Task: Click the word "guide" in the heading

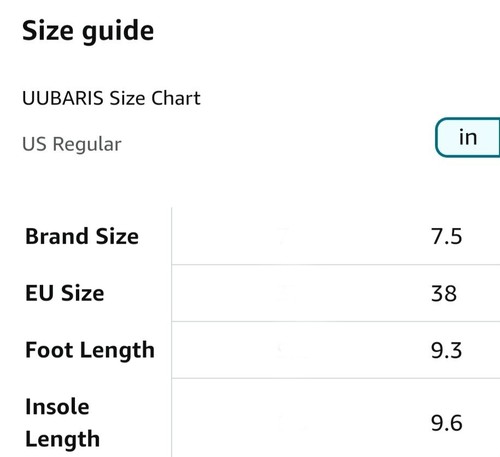Action: (x=118, y=32)
